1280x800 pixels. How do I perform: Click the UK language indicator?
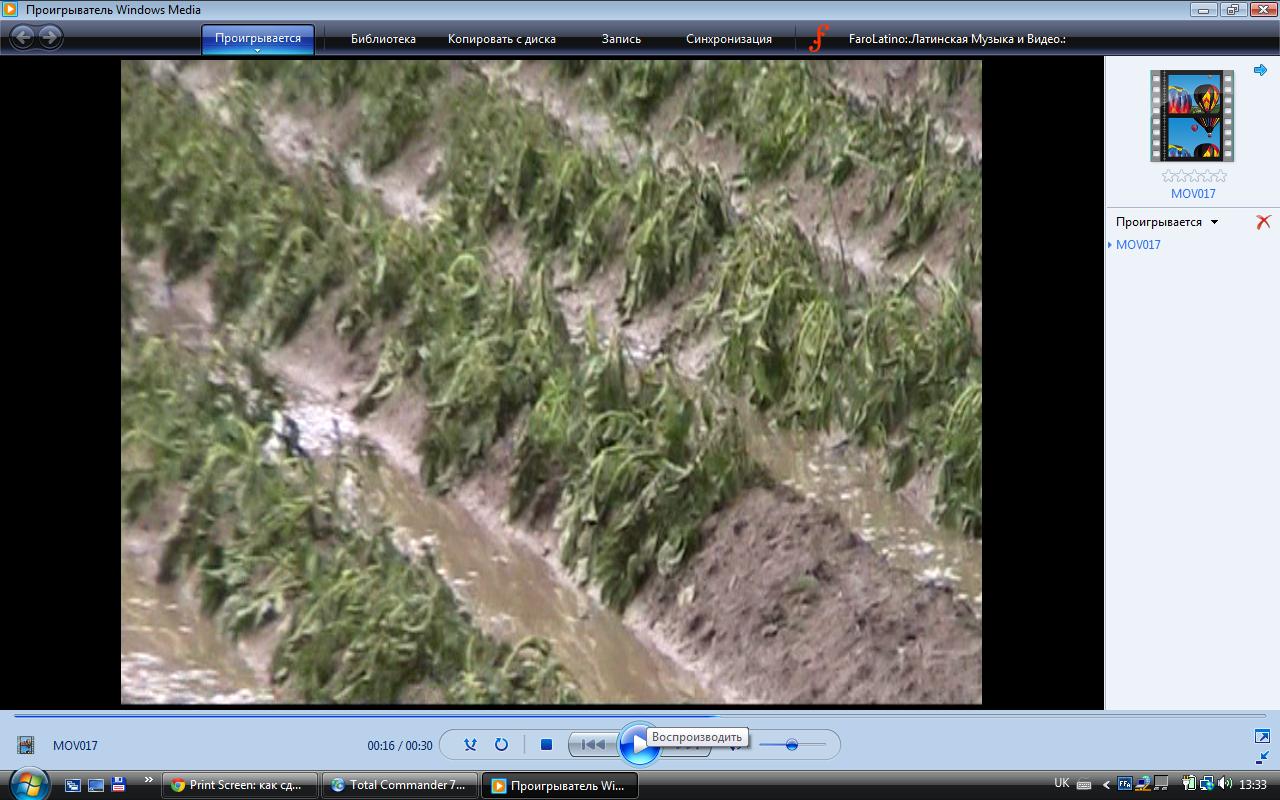click(1062, 783)
